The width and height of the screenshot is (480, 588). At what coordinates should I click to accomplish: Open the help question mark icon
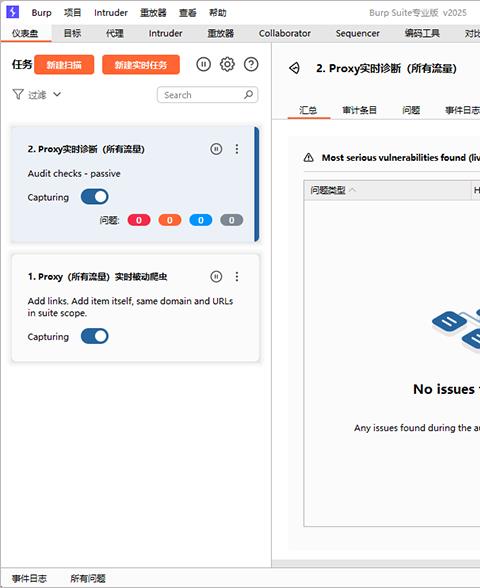(251, 64)
